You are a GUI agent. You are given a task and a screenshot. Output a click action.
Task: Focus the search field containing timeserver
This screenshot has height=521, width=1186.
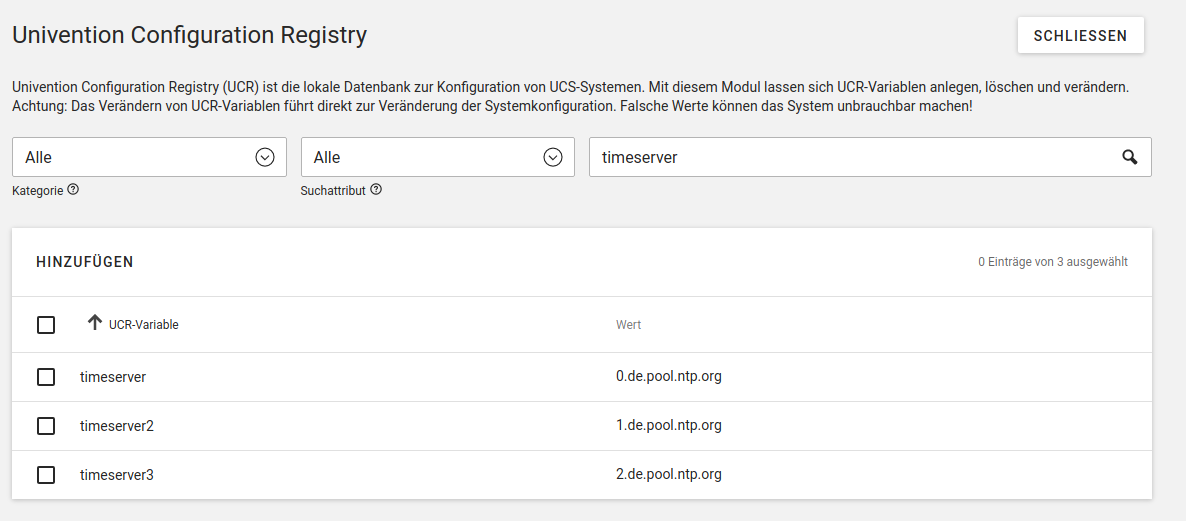[850, 157]
